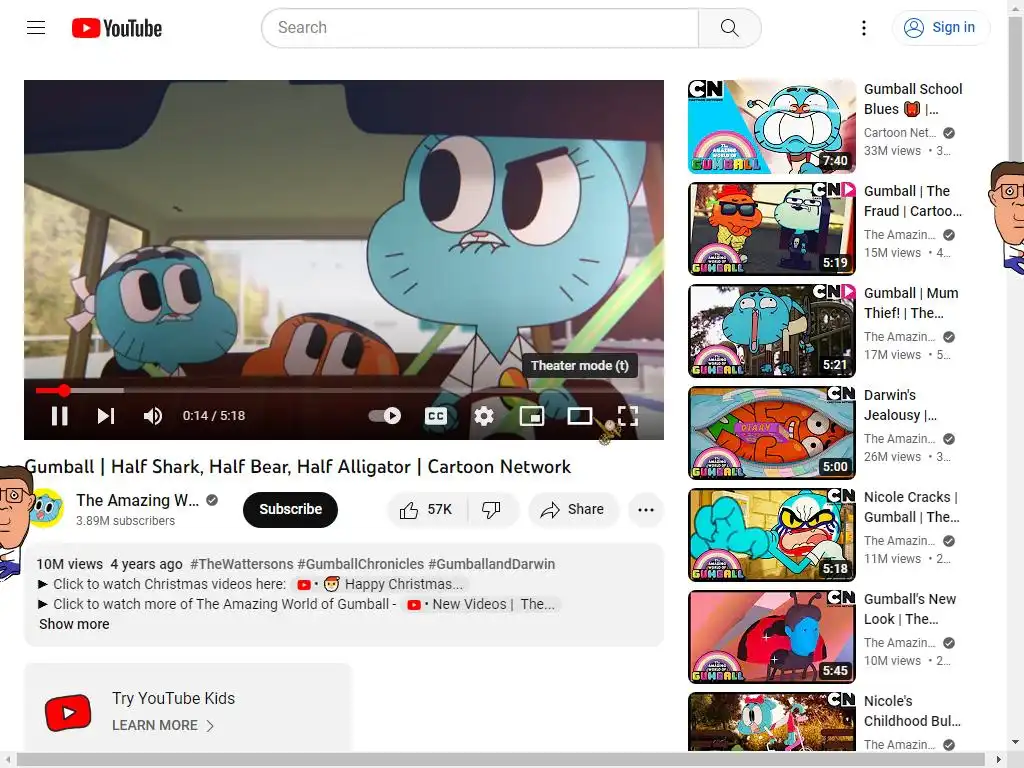This screenshot has width=1024, height=768.
Task: Switch to theater mode
Action: click(x=579, y=416)
